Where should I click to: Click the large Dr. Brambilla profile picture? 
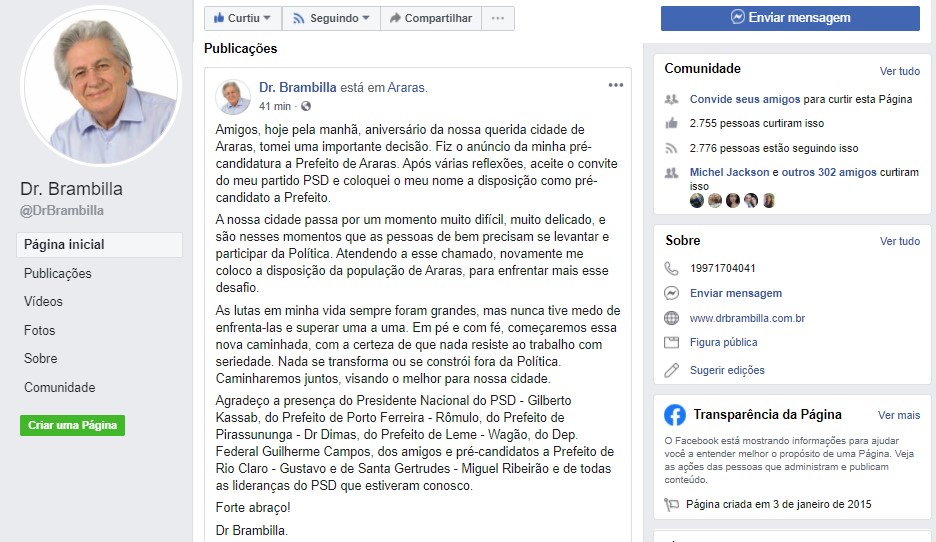click(x=100, y=87)
